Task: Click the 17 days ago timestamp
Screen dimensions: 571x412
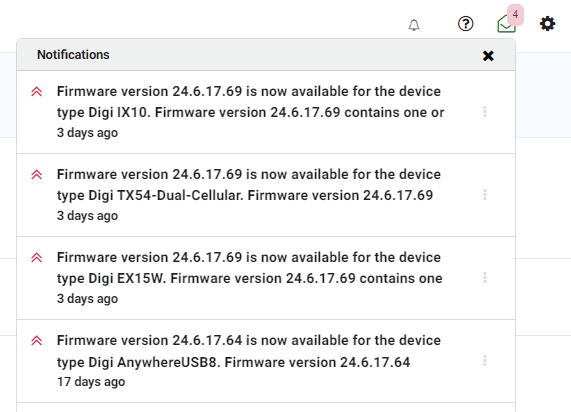Action: pos(91,382)
